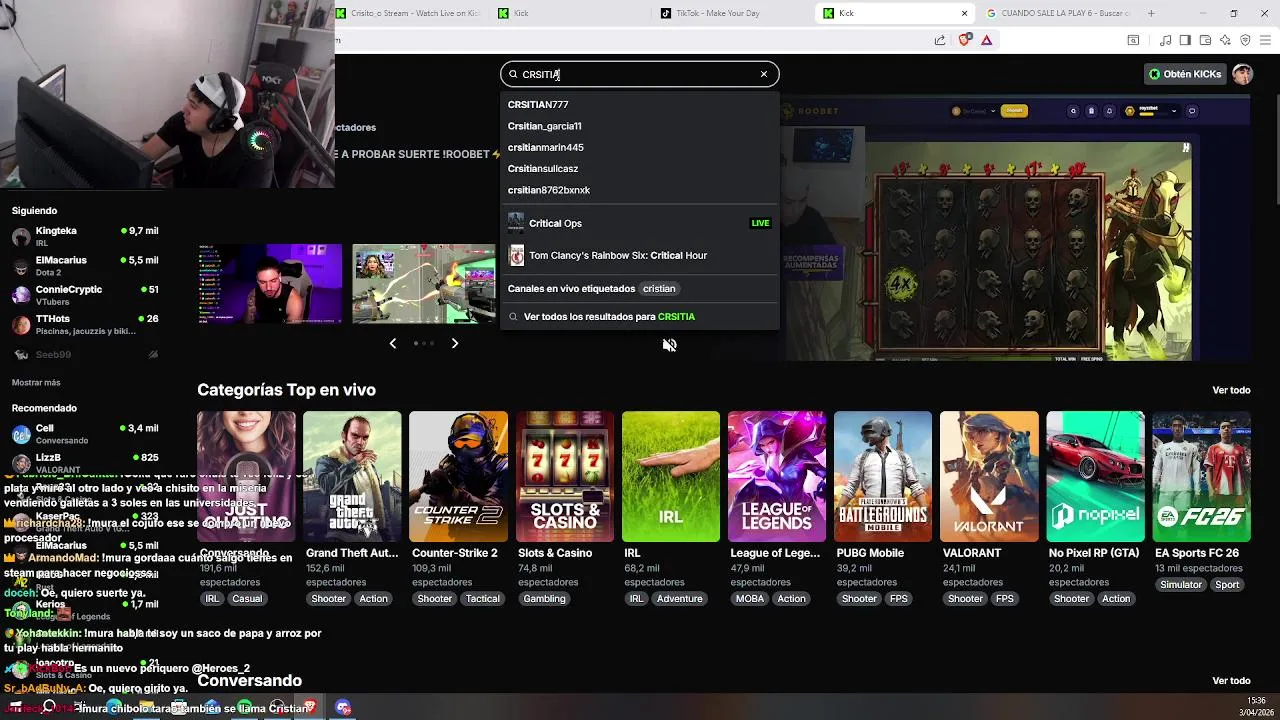This screenshot has width=1280, height=720.
Task: Open the Conversando category card
Action: pyautogui.click(x=246, y=477)
